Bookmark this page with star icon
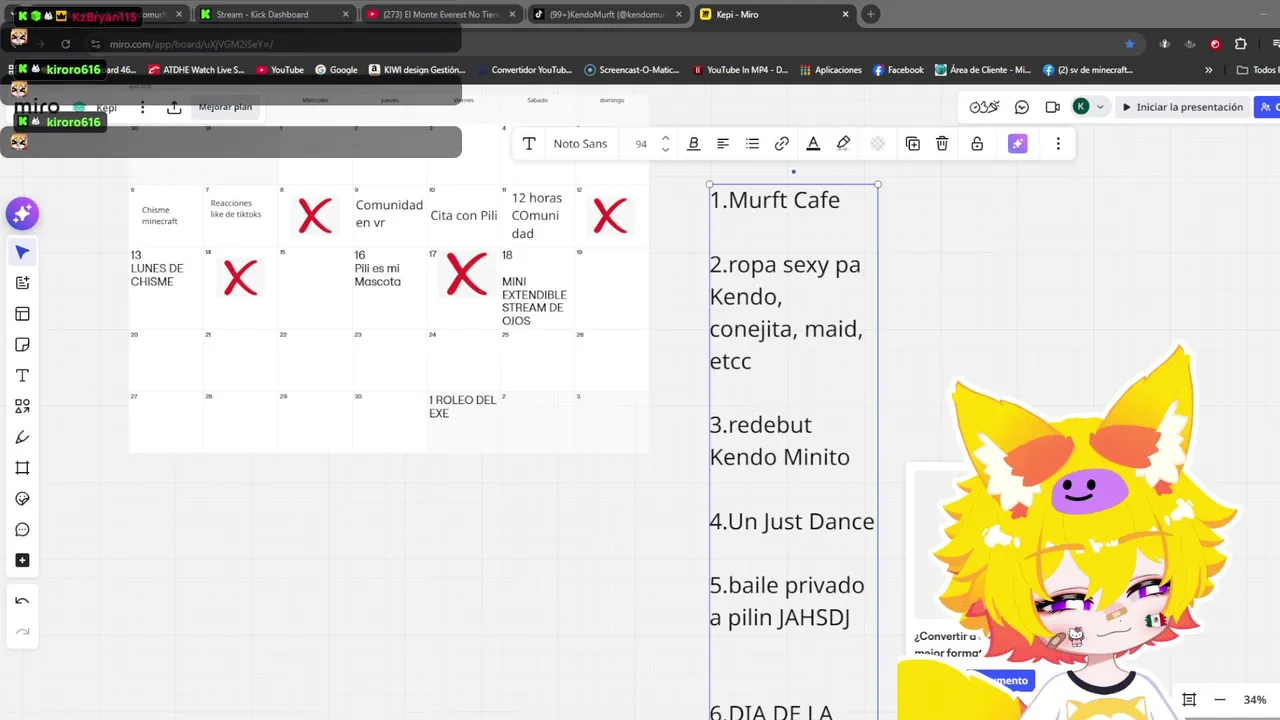The width and height of the screenshot is (1280, 720). tap(1130, 44)
